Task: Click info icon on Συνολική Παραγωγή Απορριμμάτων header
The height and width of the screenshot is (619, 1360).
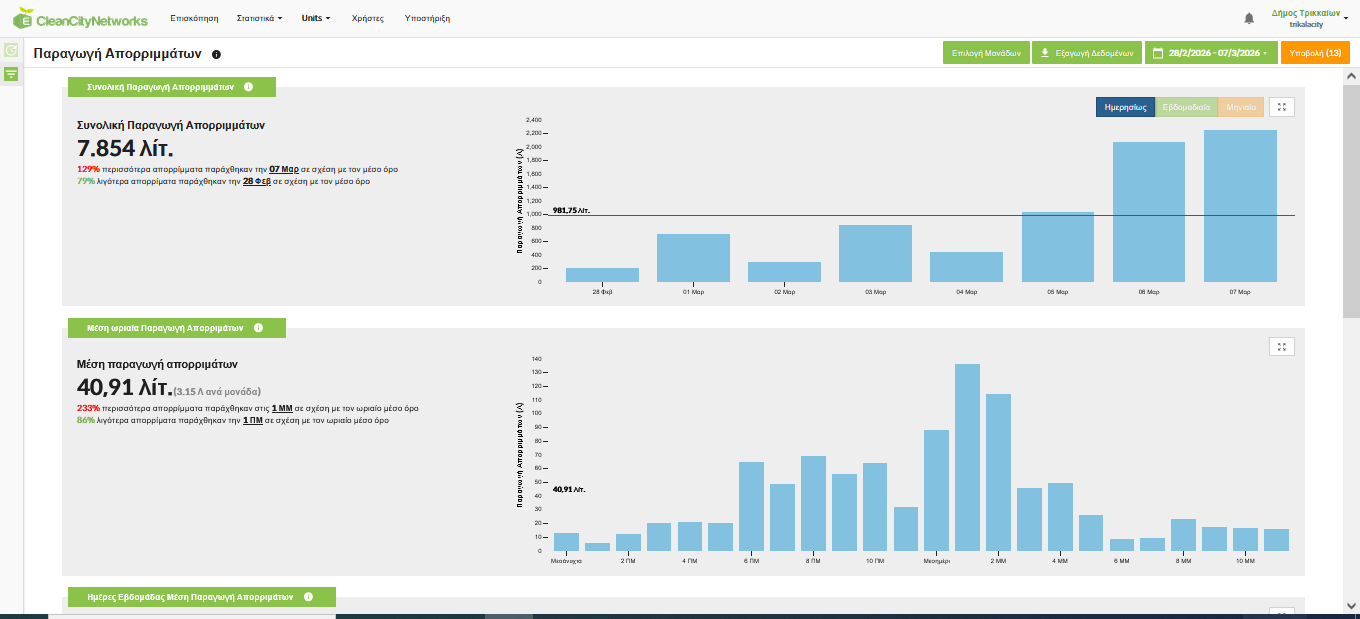Action: [x=248, y=87]
